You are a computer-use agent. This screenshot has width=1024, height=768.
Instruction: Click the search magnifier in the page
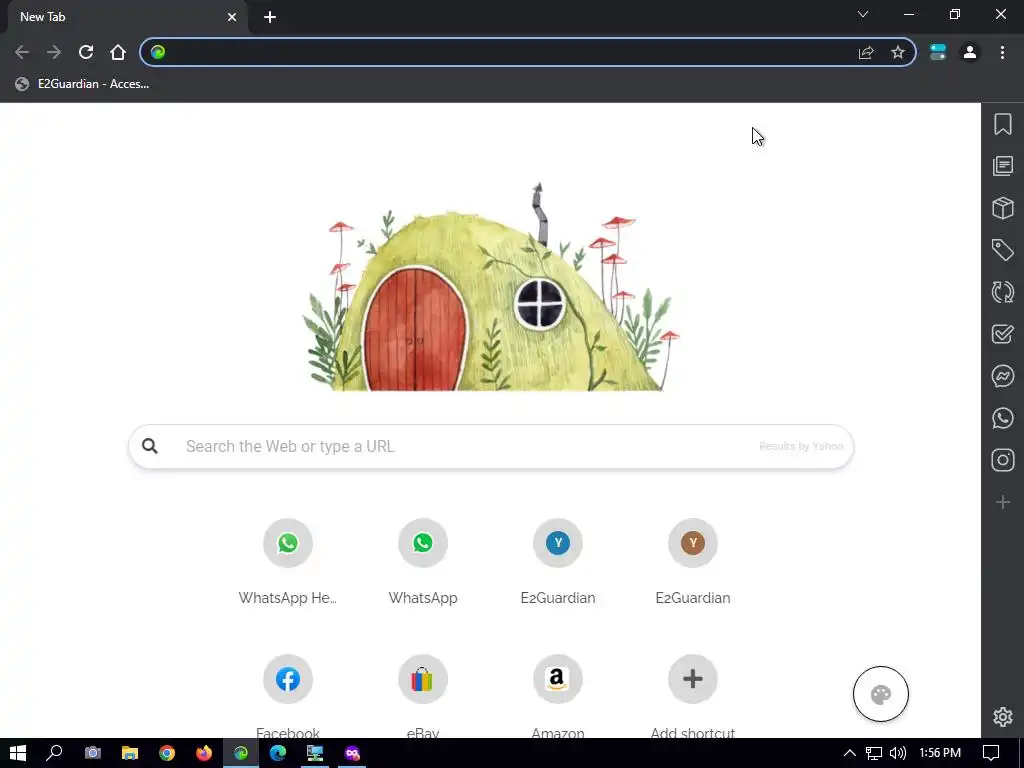150,445
